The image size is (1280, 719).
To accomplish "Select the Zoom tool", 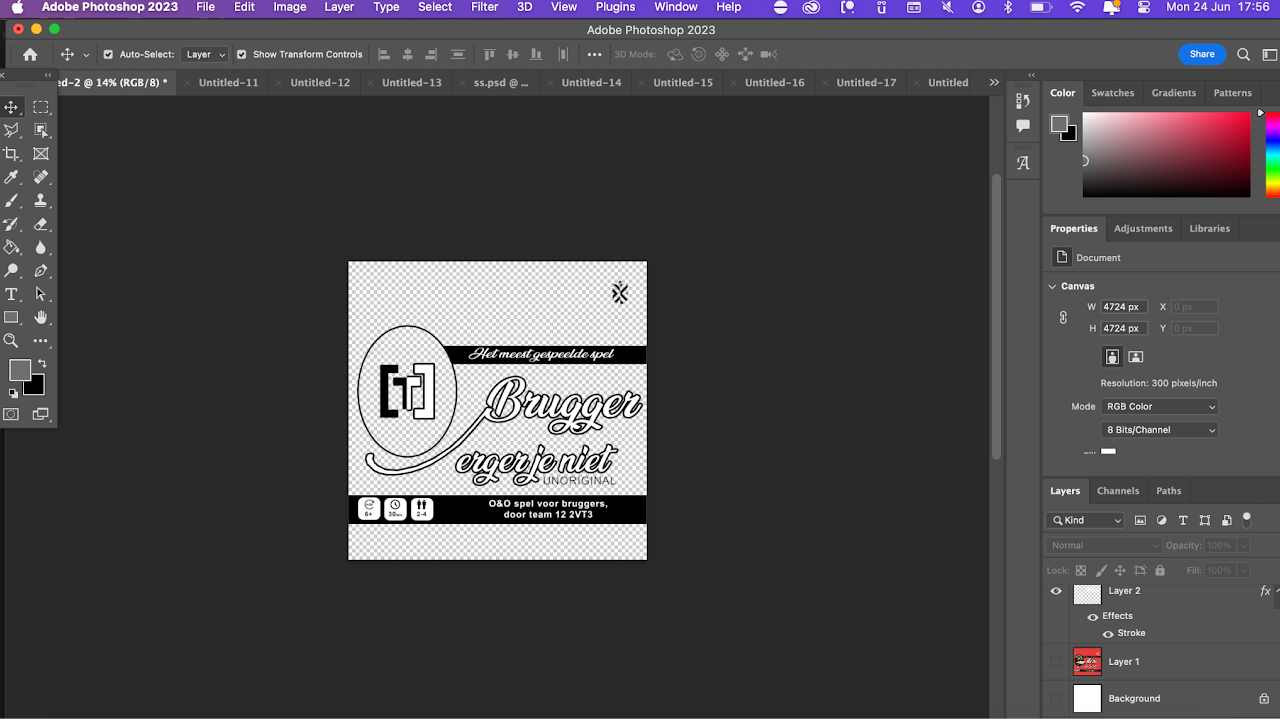I will point(12,341).
